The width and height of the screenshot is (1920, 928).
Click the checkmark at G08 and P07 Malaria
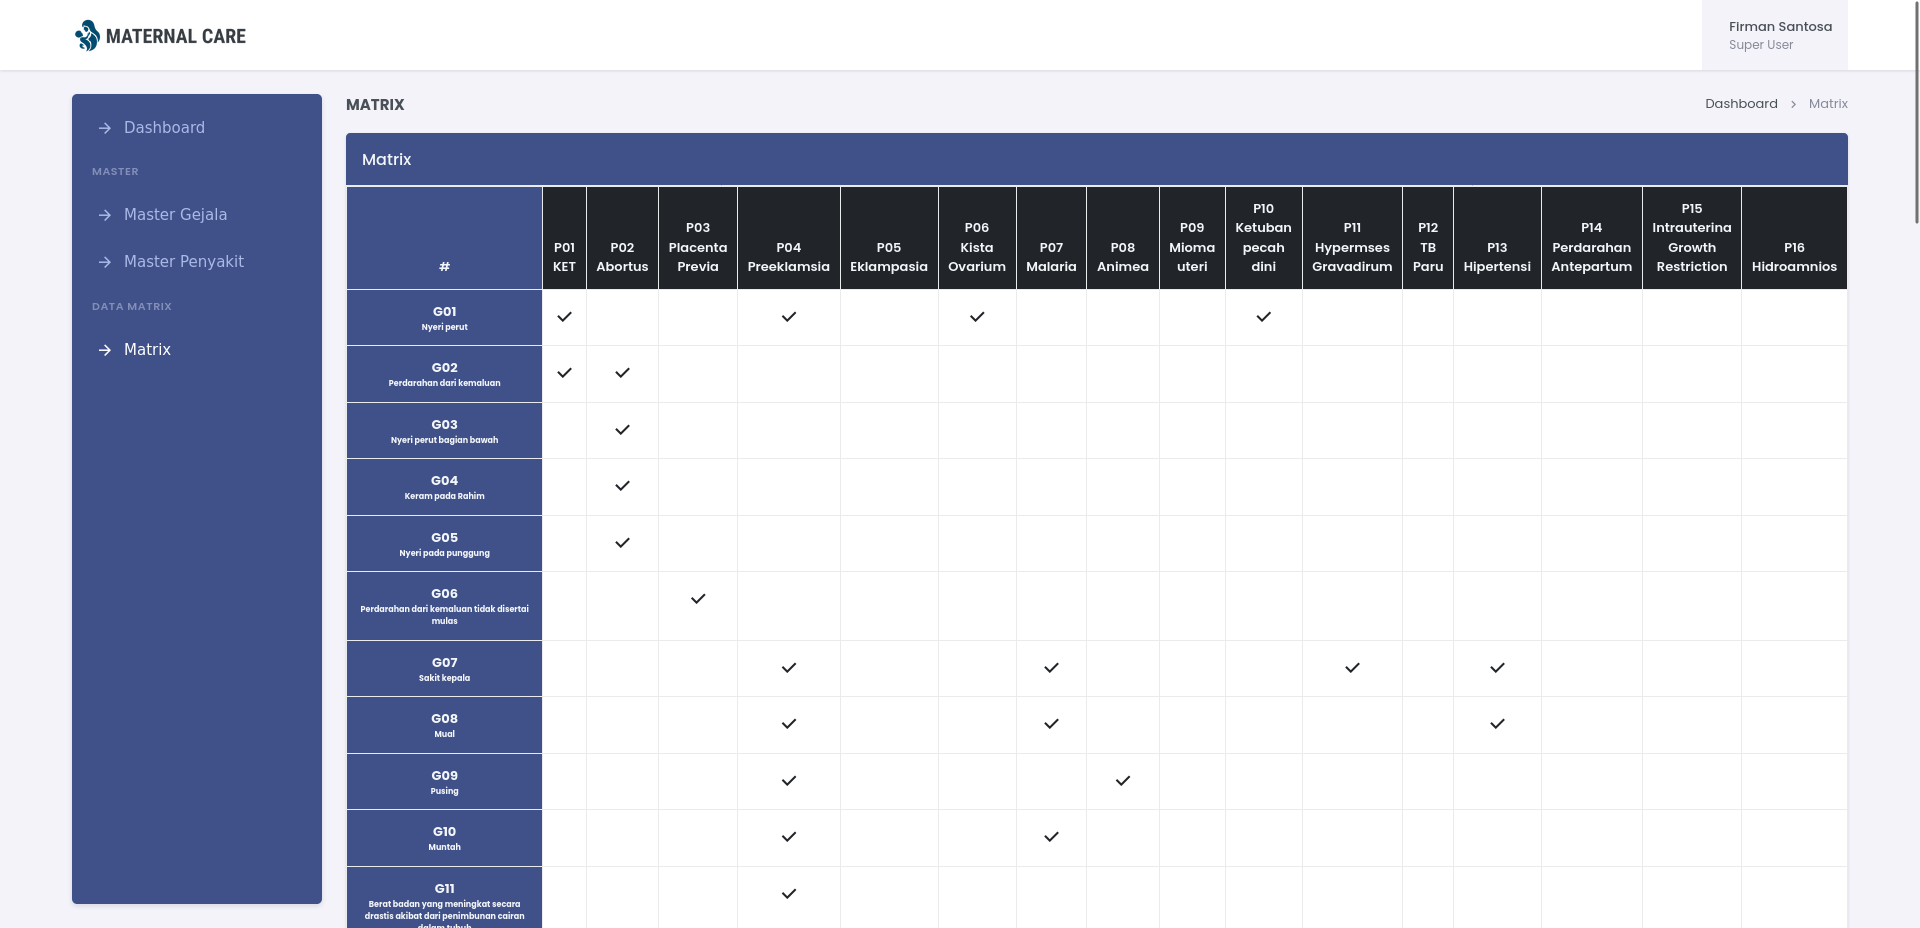tap(1051, 724)
